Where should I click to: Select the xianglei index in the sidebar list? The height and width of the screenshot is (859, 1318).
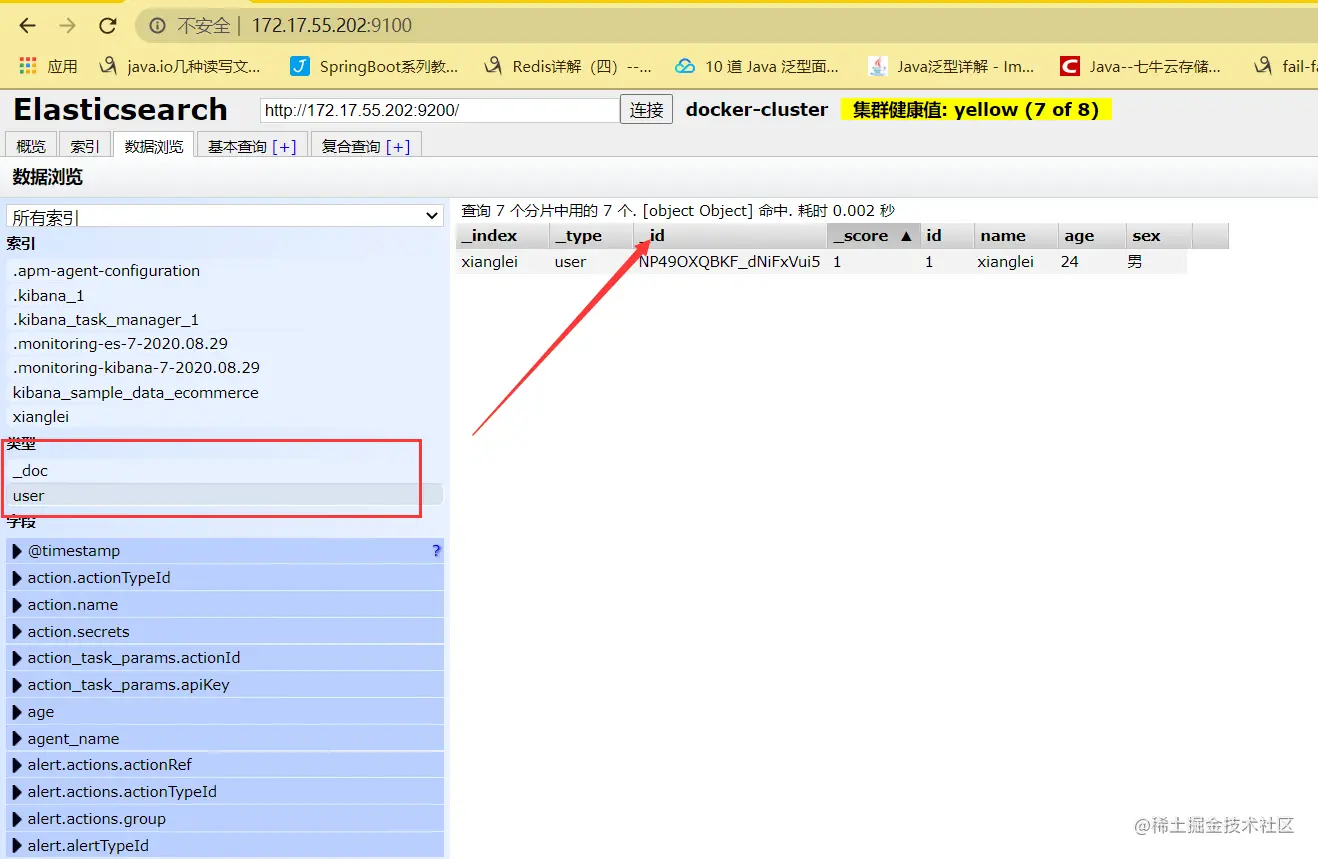225,417
